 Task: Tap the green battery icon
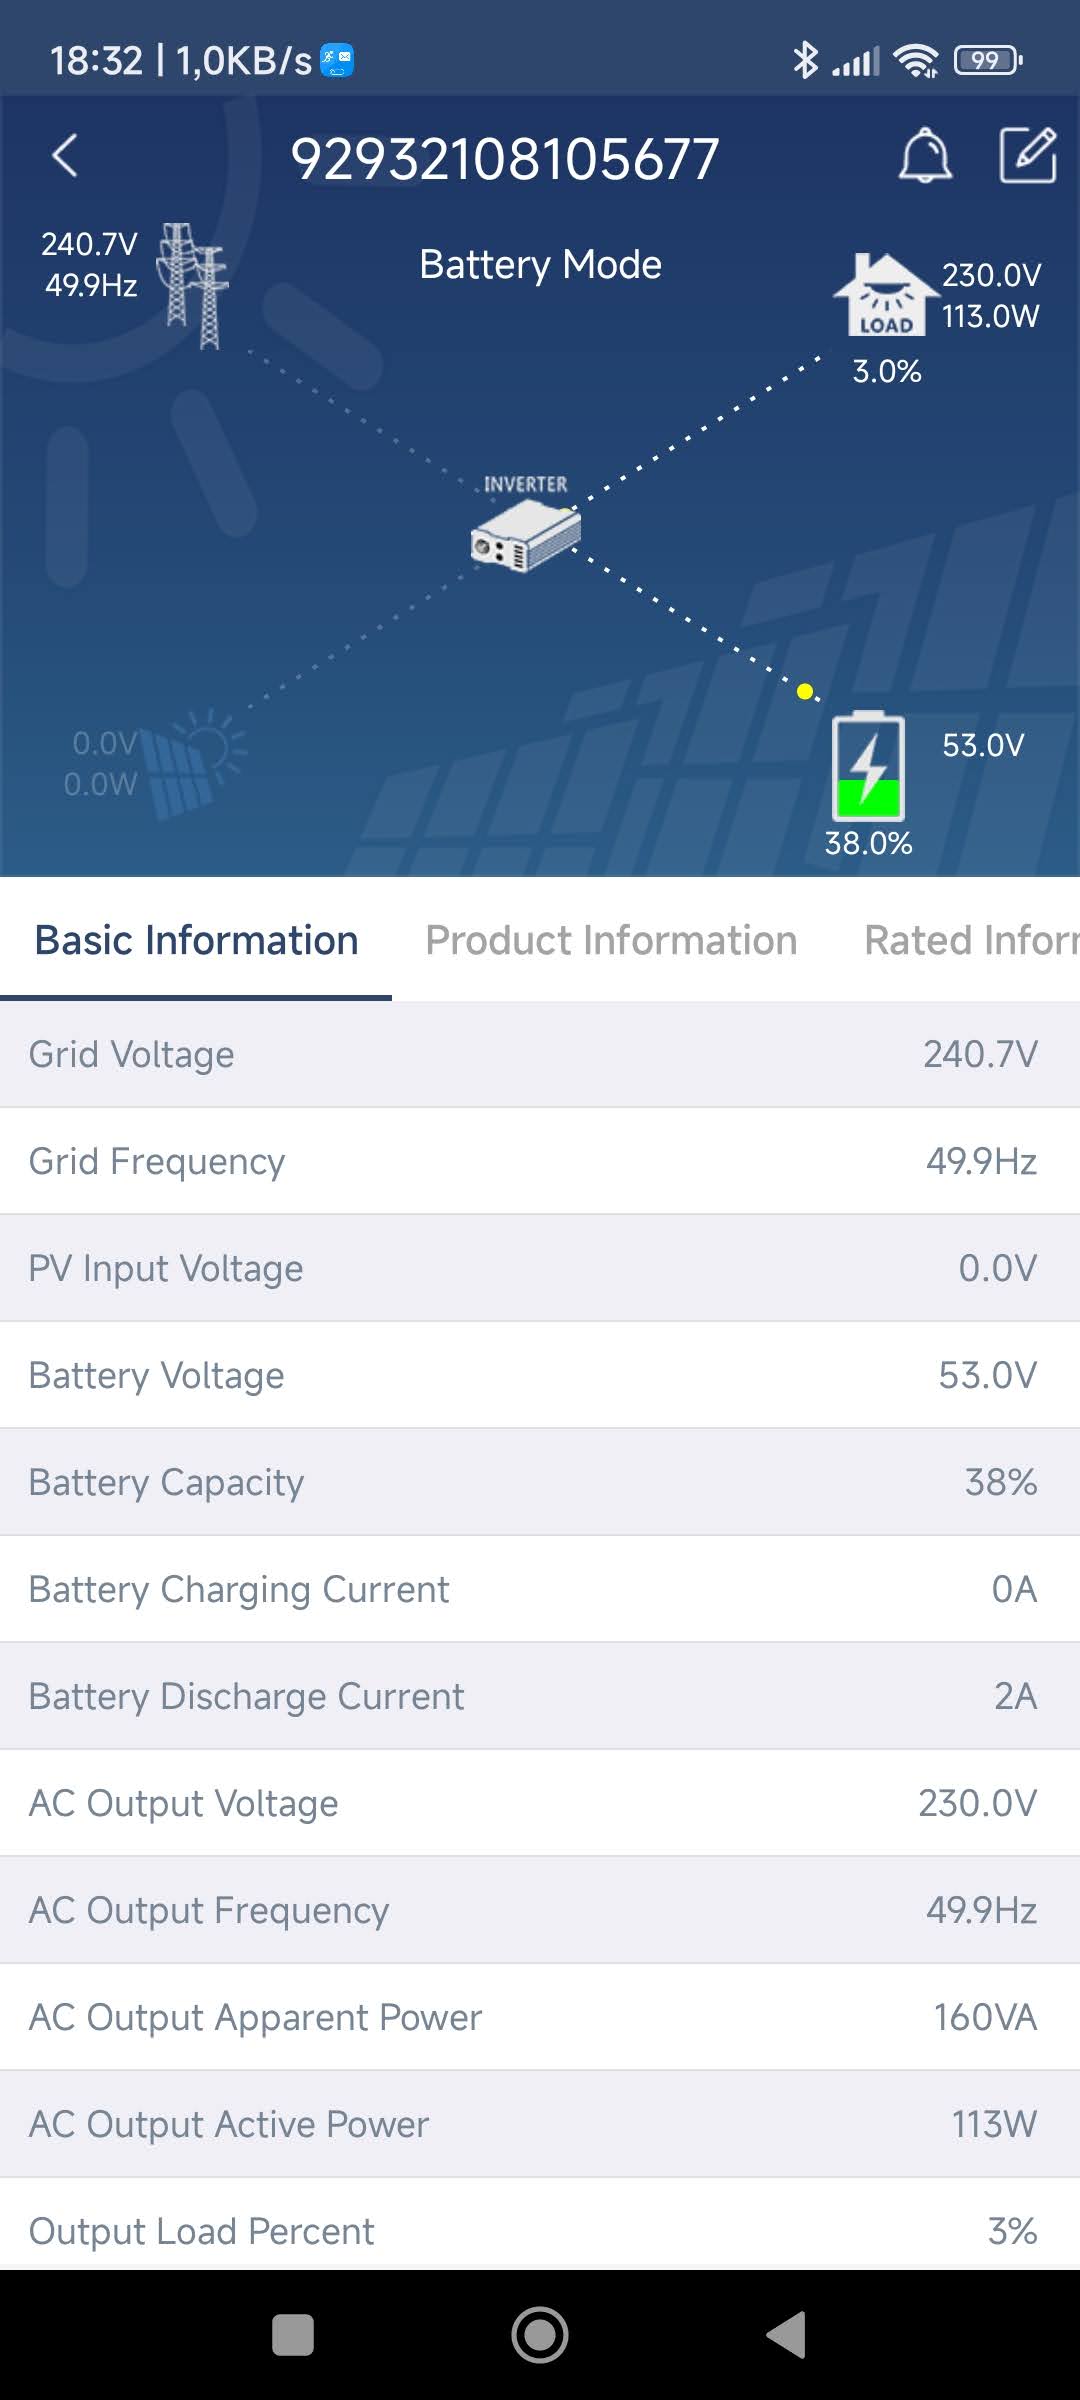pyautogui.click(x=868, y=766)
